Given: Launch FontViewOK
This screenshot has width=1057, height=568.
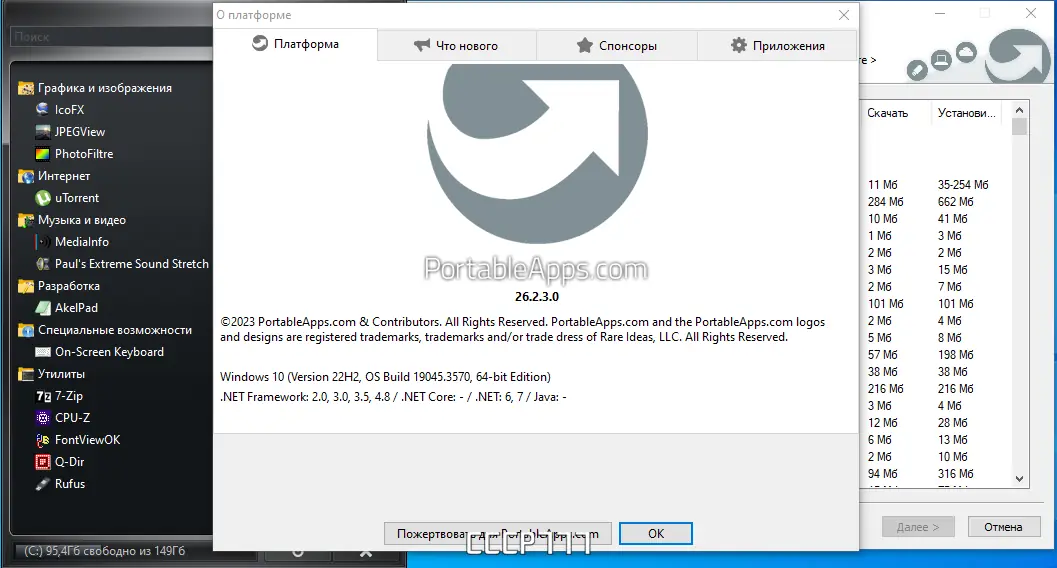Looking at the screenshot, I should click(78, 439).
